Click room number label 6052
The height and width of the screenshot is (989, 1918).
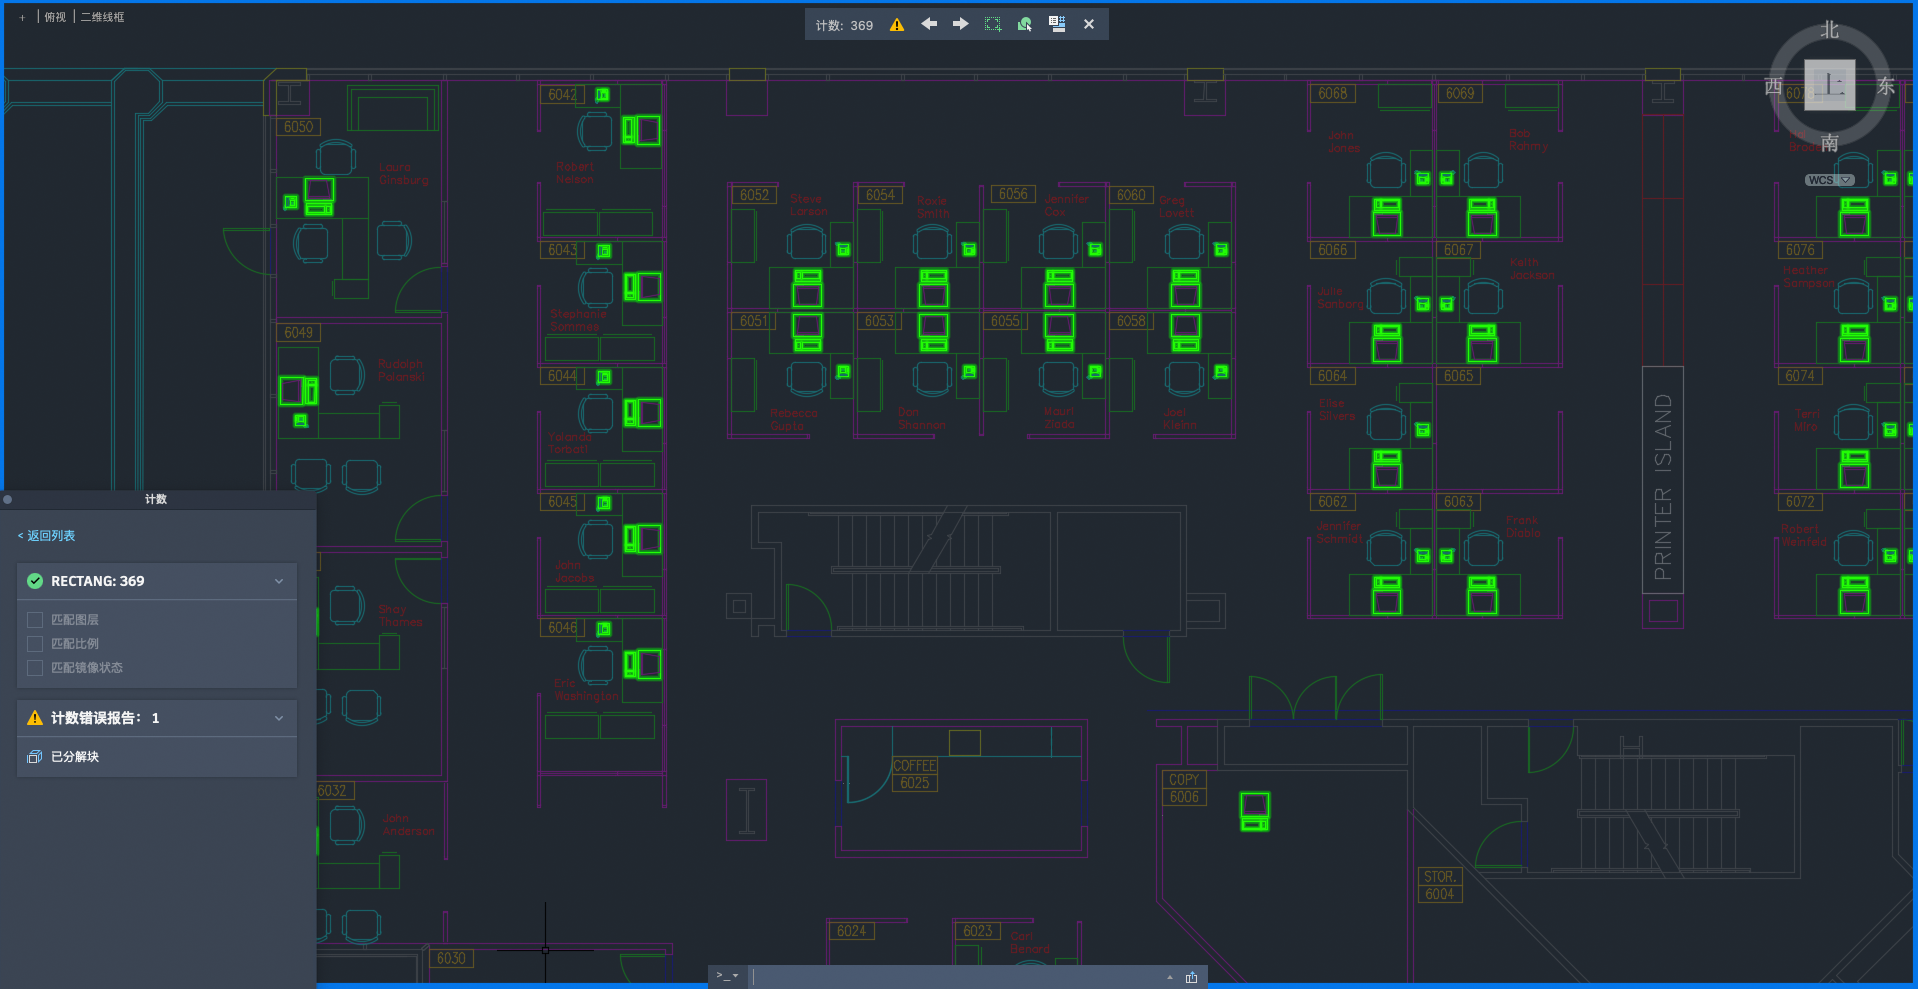click(755, 195)
